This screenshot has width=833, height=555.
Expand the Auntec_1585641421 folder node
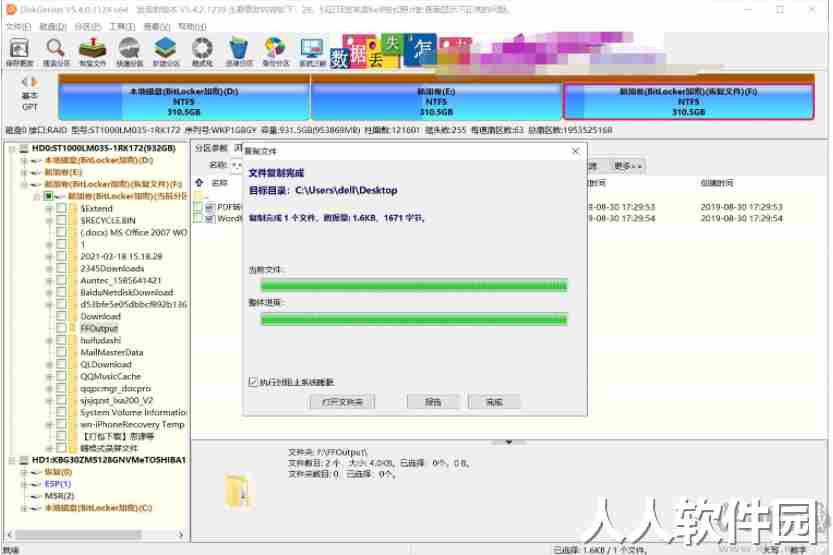click(49, 280)
